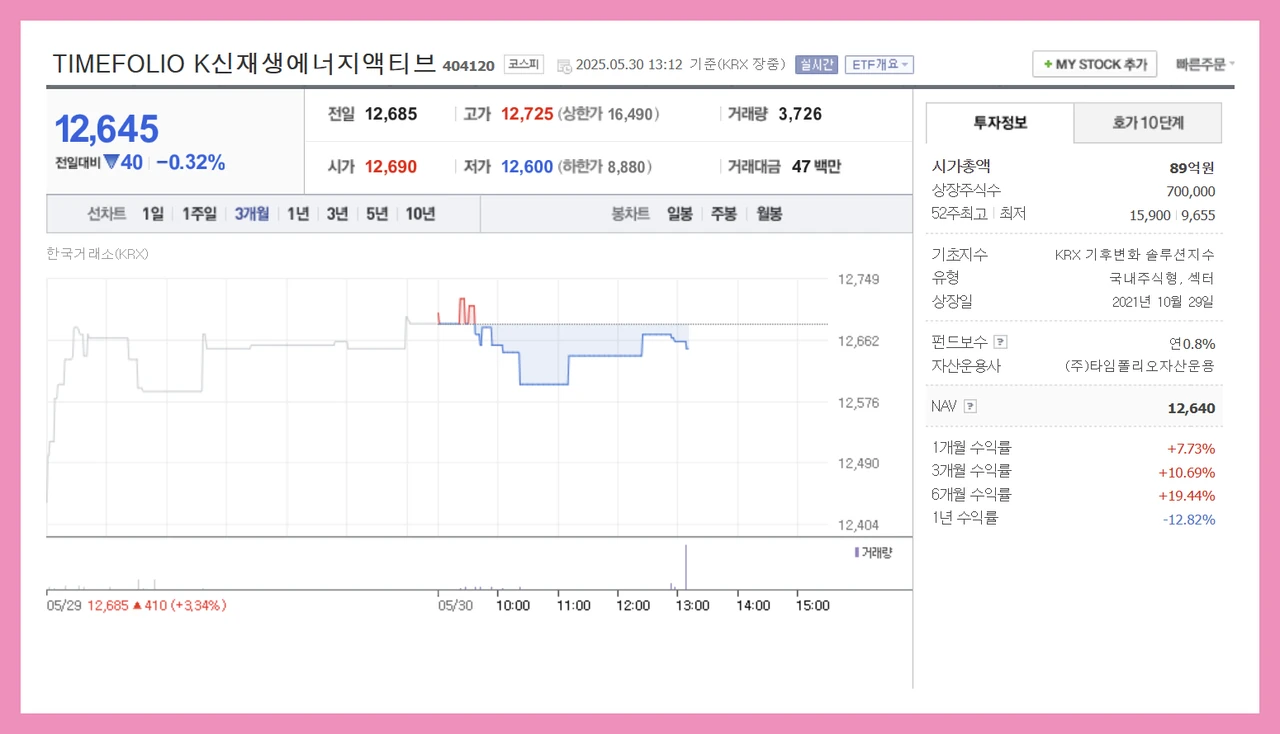Toggle the 실시간 real-time update badge
The image size is (1280, 734).
point(815,63)
